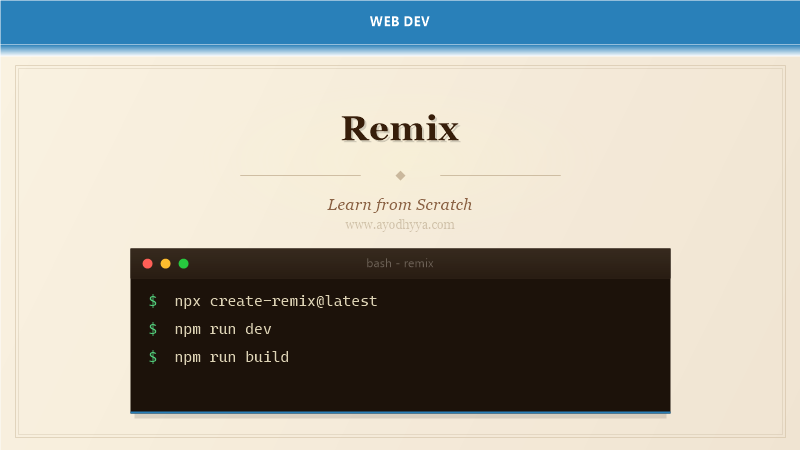This screenshot has width=800, height=450.
Task: Click the red close dot in terminal
Action: point(147,263)
